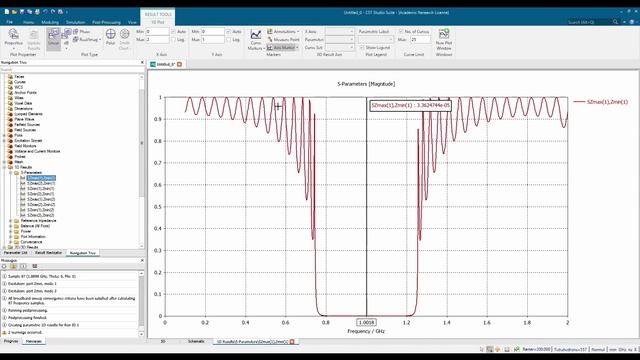Expand the Power folder

click(x=11, y=231)
